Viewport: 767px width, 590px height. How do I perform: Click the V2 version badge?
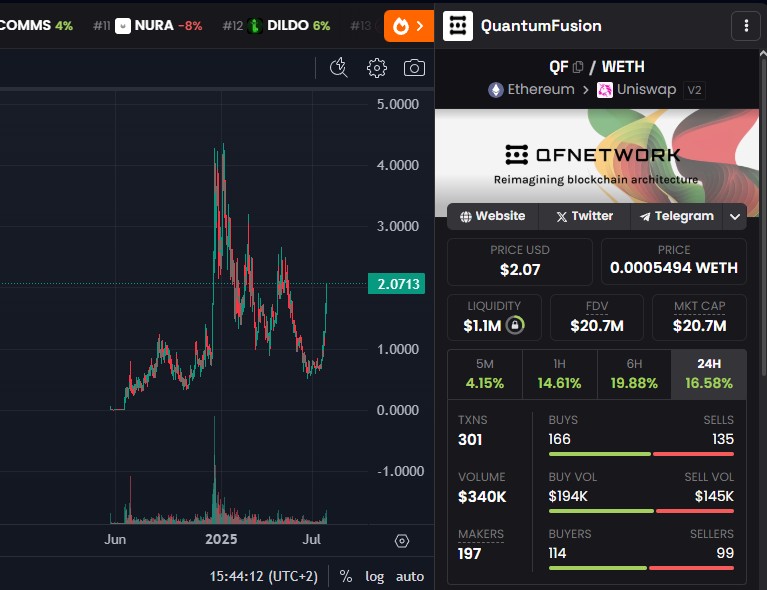coord(694,91)
